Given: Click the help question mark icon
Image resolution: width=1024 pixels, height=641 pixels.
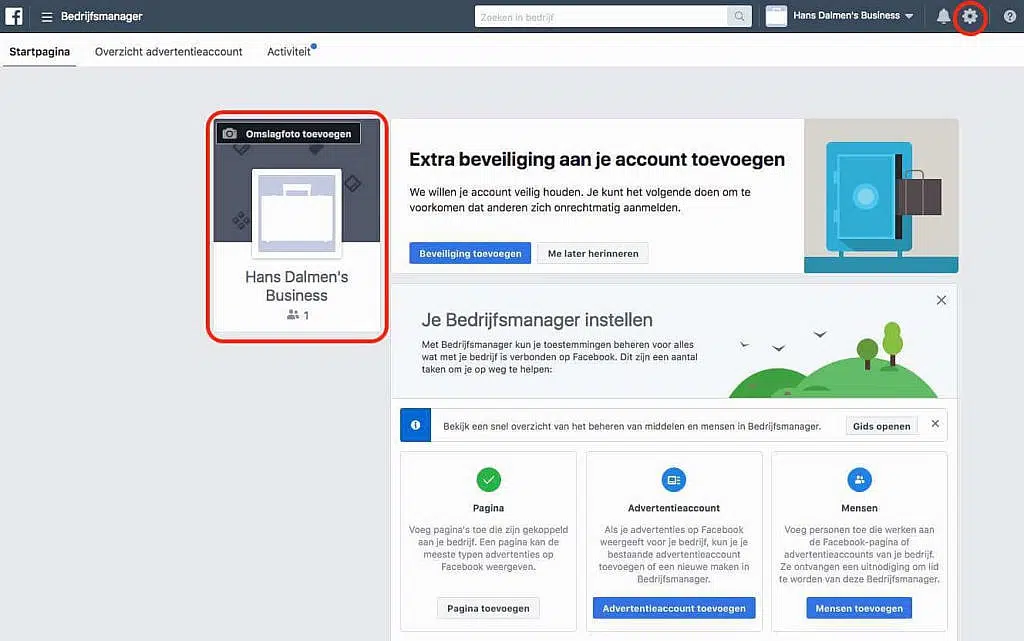Looking at the screenshot, I should (1009, 16).
